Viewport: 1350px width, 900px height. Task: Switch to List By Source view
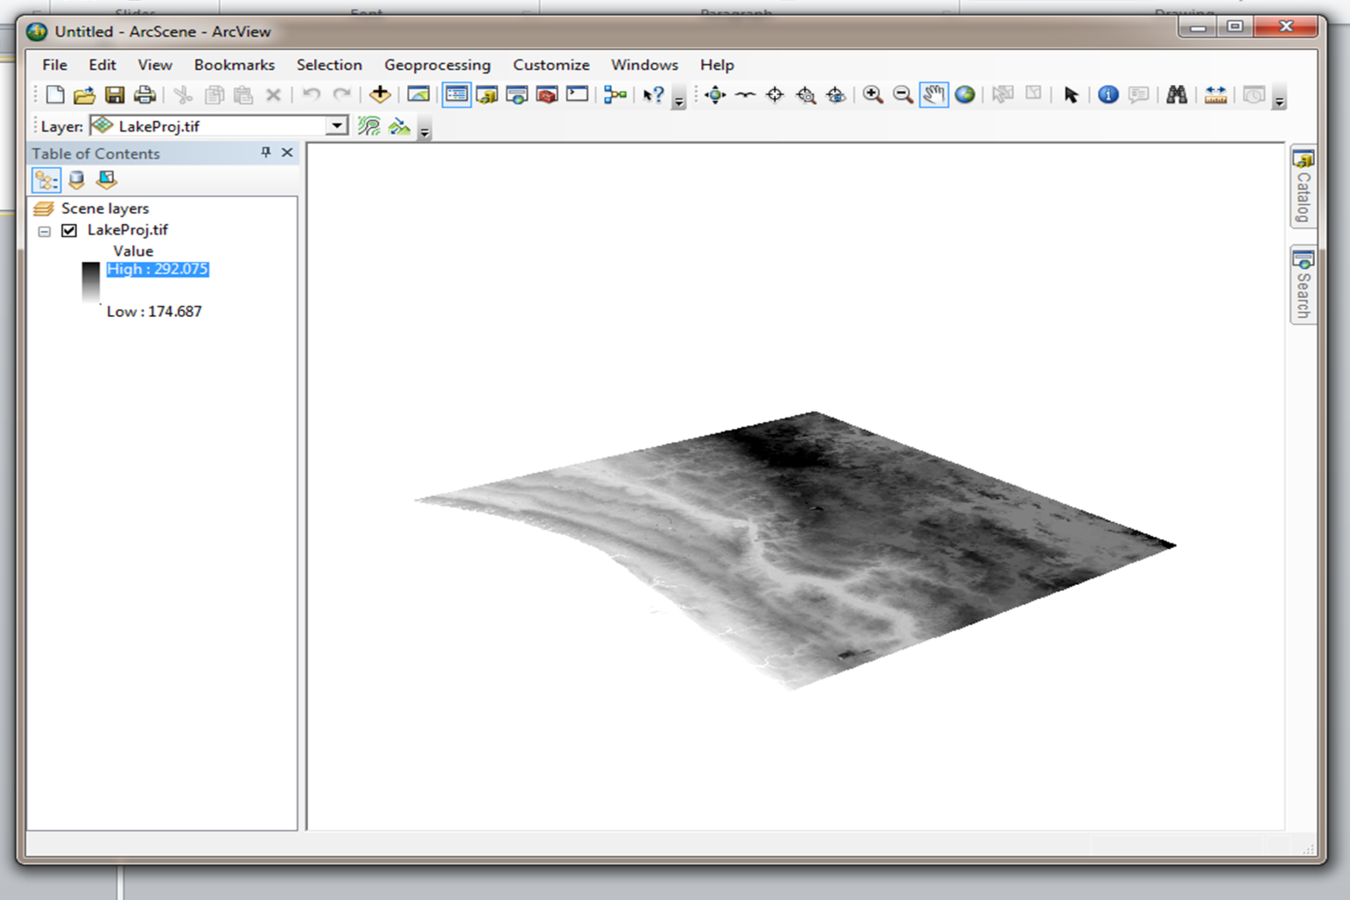[x=76, y=180]
